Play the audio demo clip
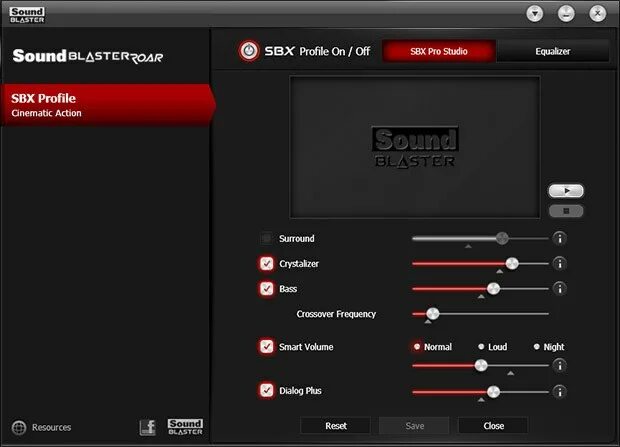Screen dimensions: 620x447 (x=566, y=191)
